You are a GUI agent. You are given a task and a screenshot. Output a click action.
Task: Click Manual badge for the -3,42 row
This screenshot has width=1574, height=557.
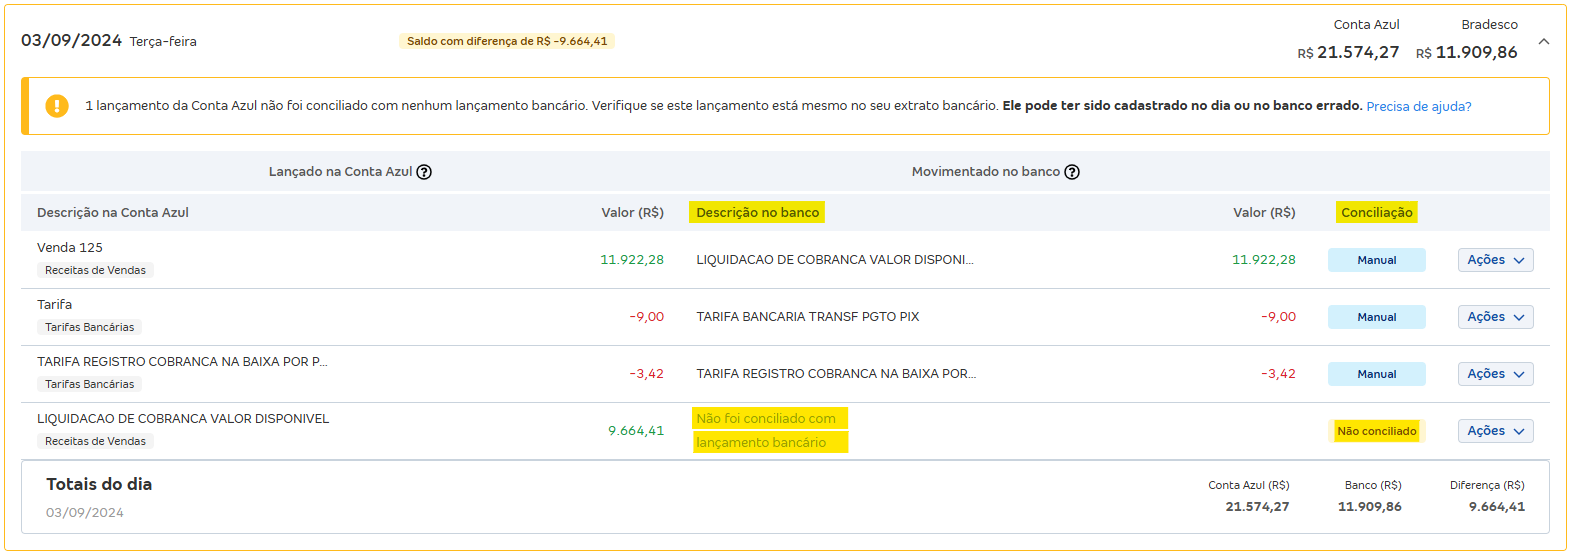pos(1376,374)
